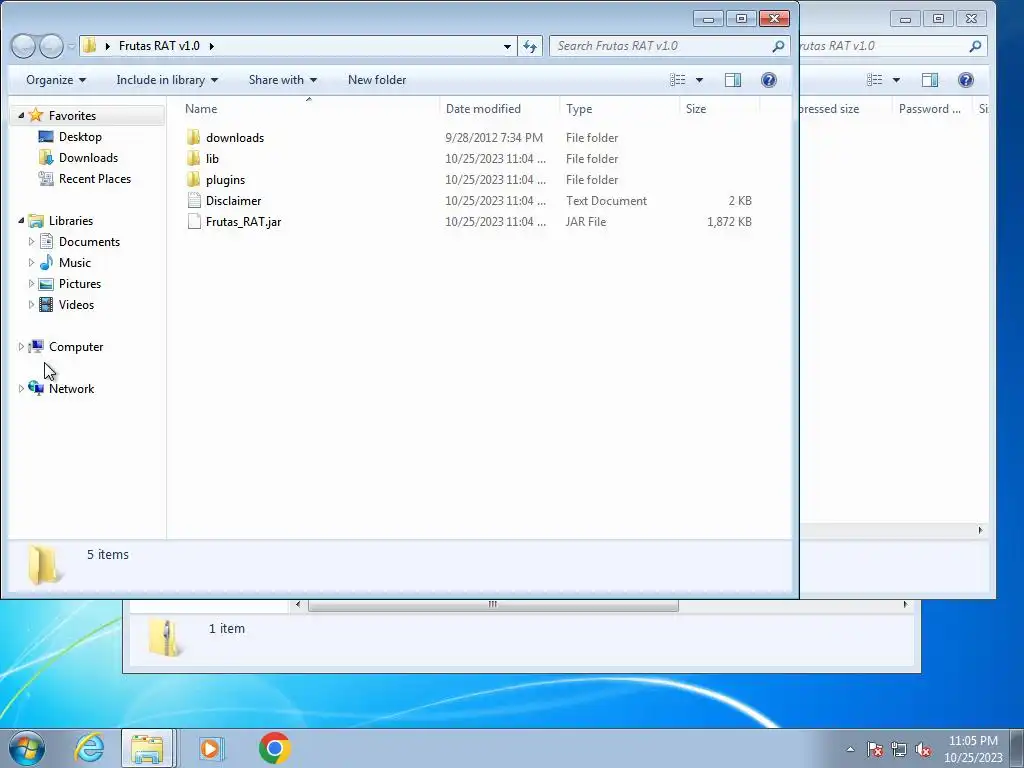Open File Explorer taskbar button

[147, 748]
